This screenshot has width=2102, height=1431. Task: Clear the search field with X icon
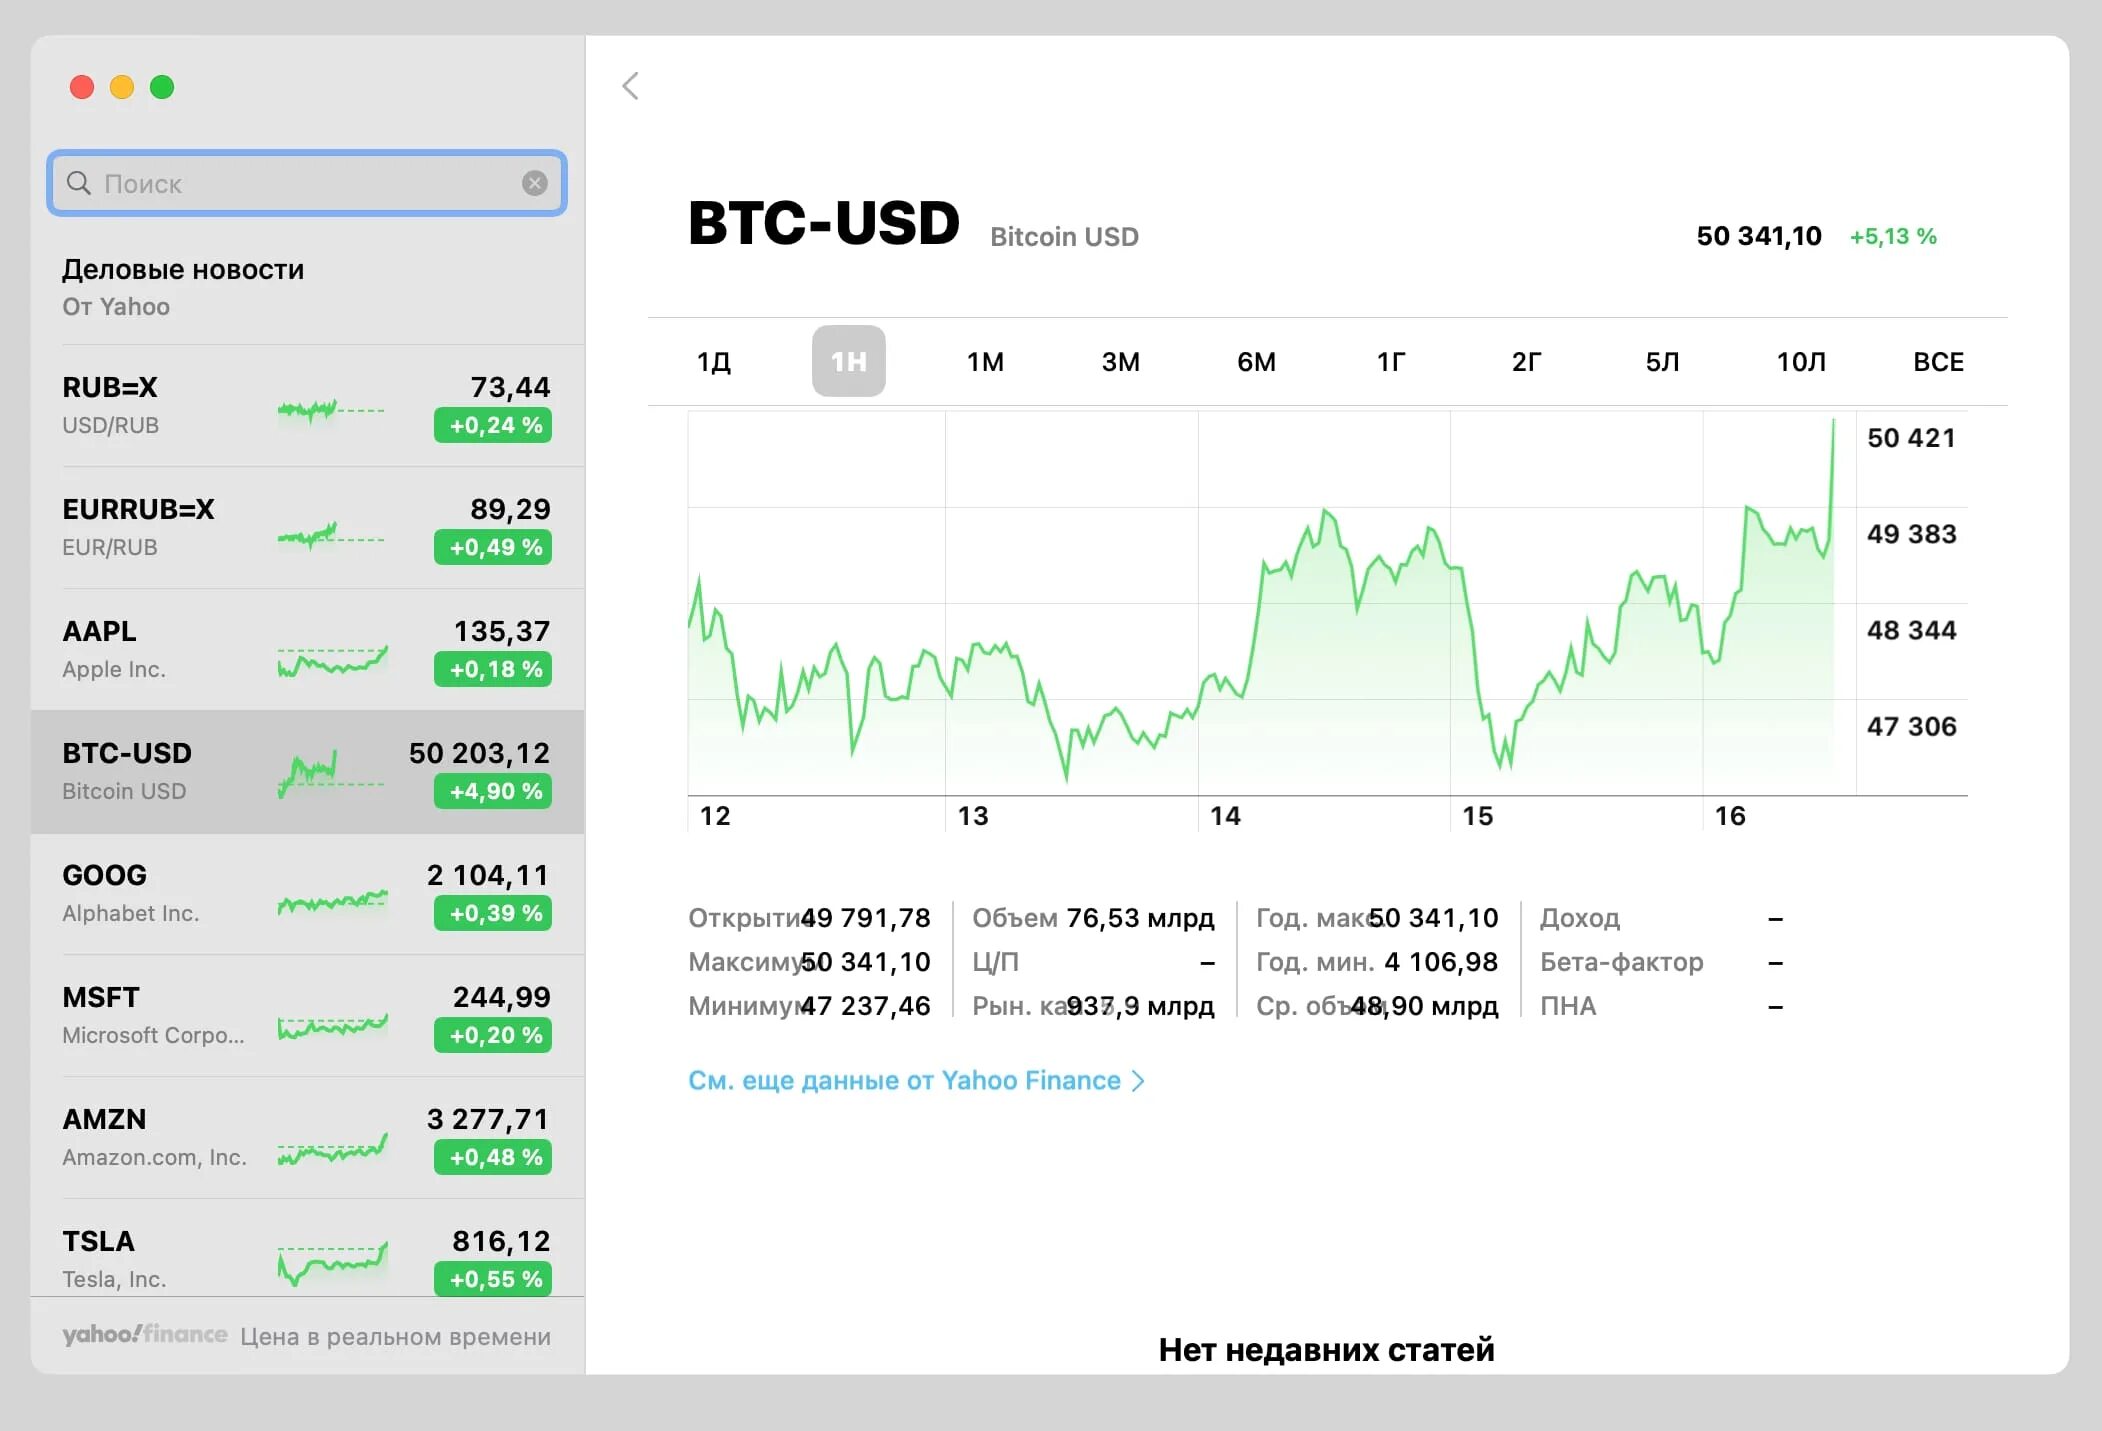coord(535,183)
